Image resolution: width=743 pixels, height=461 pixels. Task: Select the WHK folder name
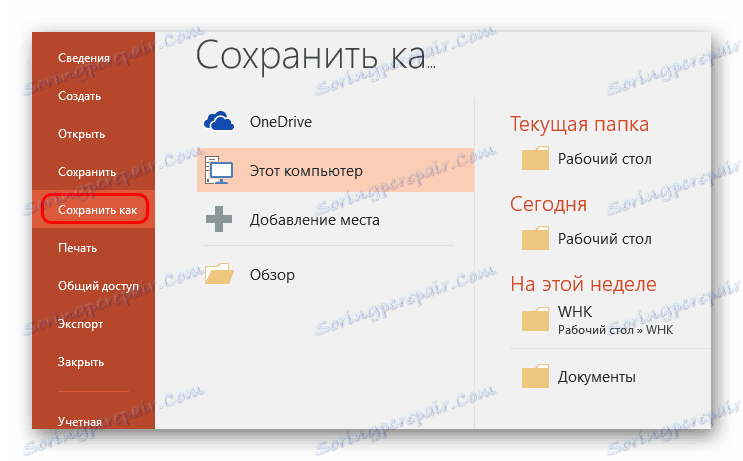point(575,312)
